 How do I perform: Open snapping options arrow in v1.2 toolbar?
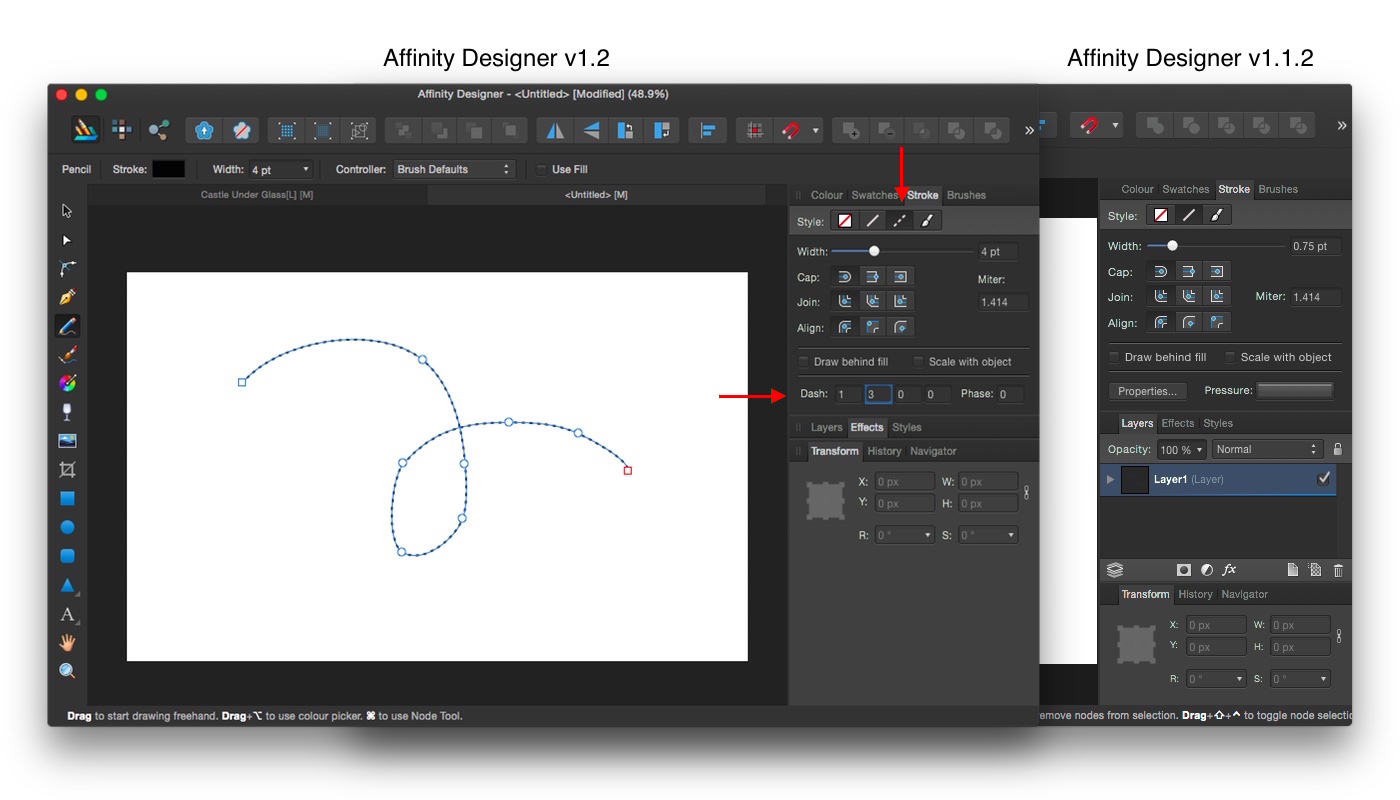pyautogui.click(x=816, y=130)
